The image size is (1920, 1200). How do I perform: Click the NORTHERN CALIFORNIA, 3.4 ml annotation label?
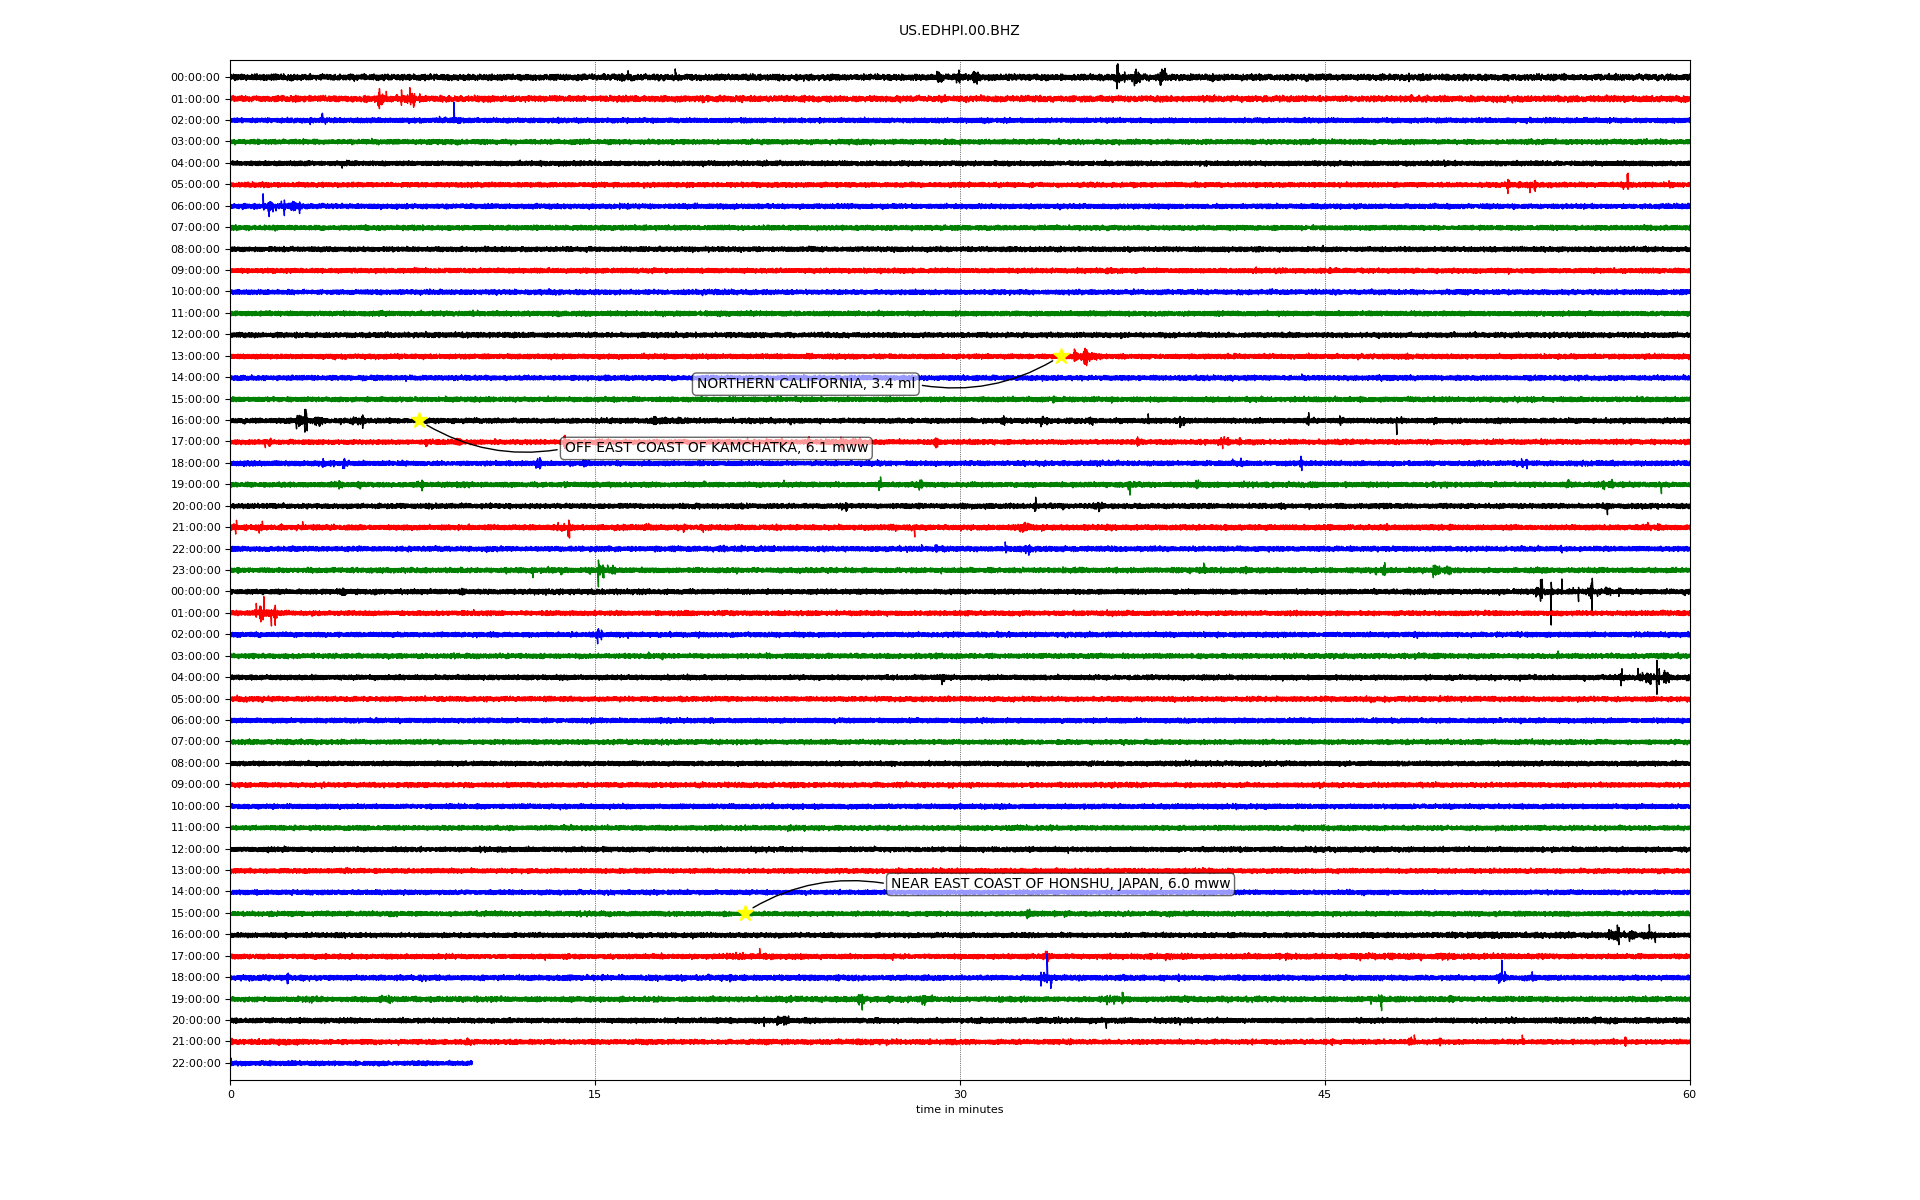click(805, 384)
